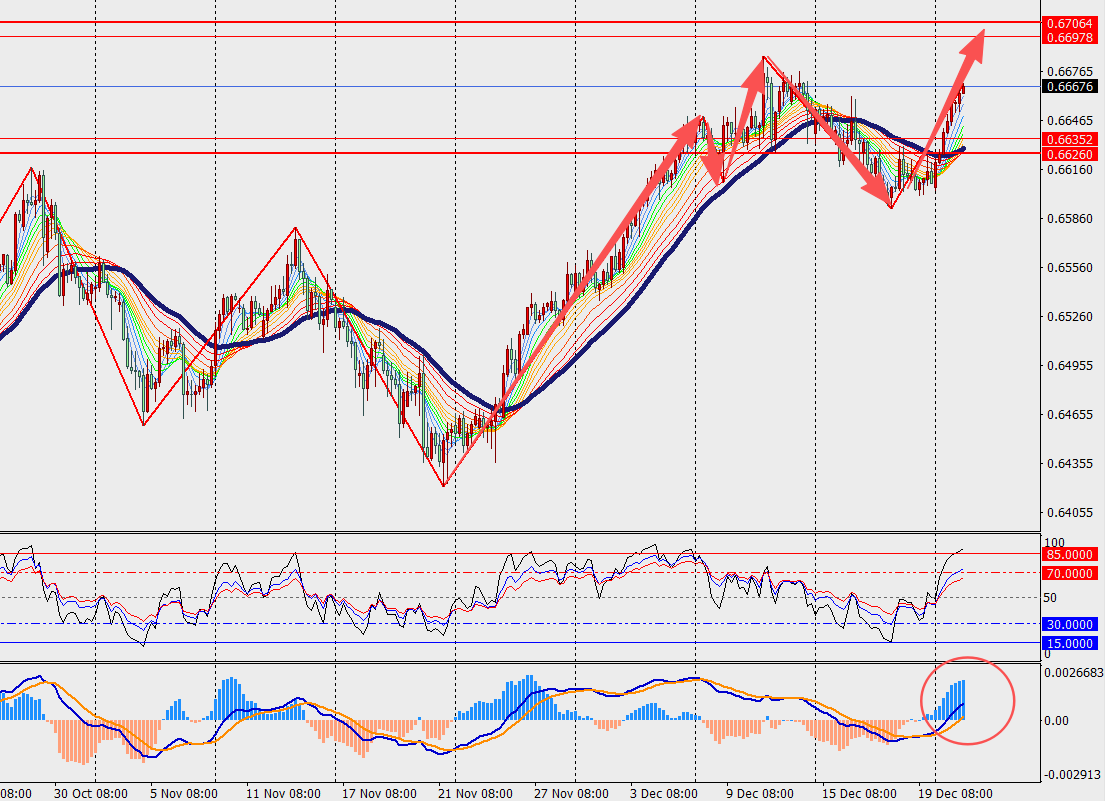Screen dimensions: 1105x801
Task: Click the red 0.67064 price level label
Action: point(1072,22)
